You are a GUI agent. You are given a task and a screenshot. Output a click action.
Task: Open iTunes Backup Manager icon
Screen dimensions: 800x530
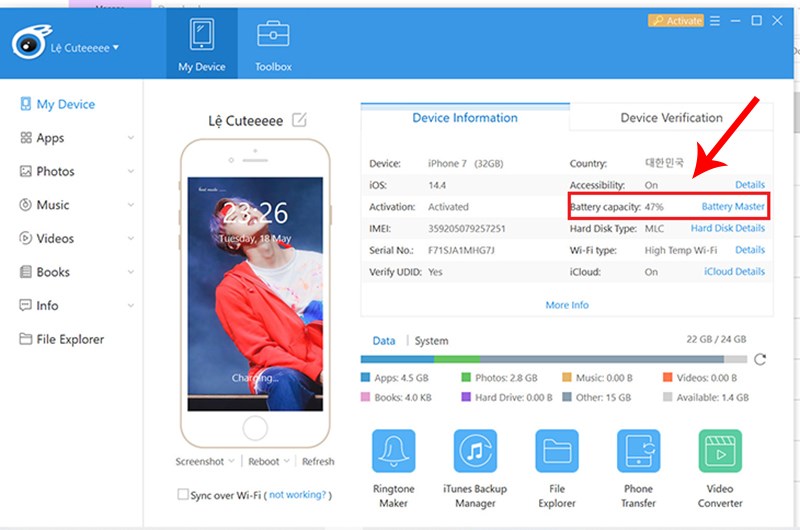pyautogui.click(x=475, y=451)
